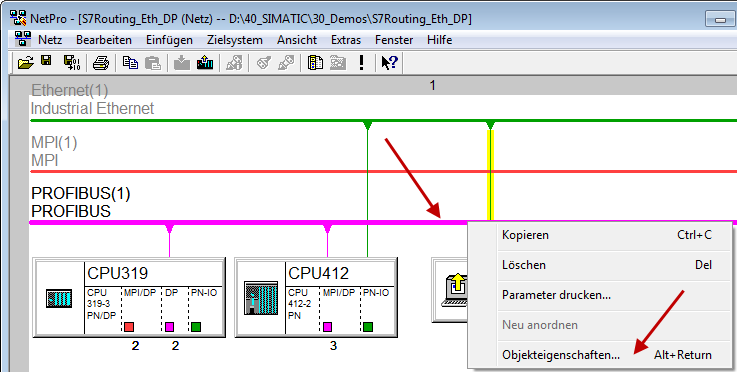The height and width of the screenshot is (372, 737).
Task: Select the CPU319 station block
Action: click(x=129, y=297)
